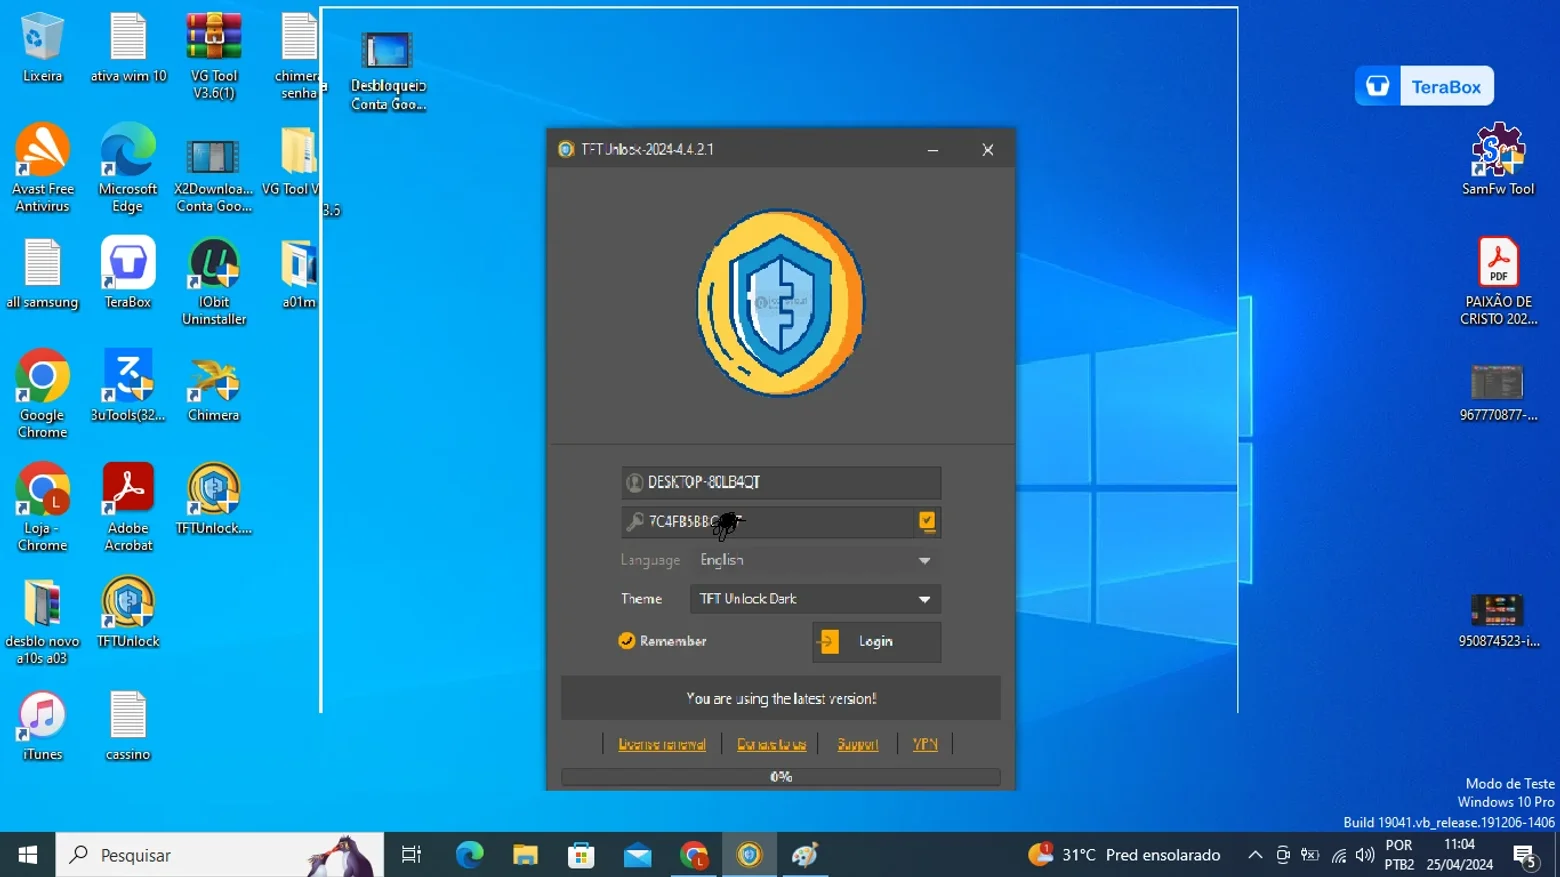Open File Explorer from the taskbar
This screenshot has height=877, width=1560.
click(x=525, y=855)
